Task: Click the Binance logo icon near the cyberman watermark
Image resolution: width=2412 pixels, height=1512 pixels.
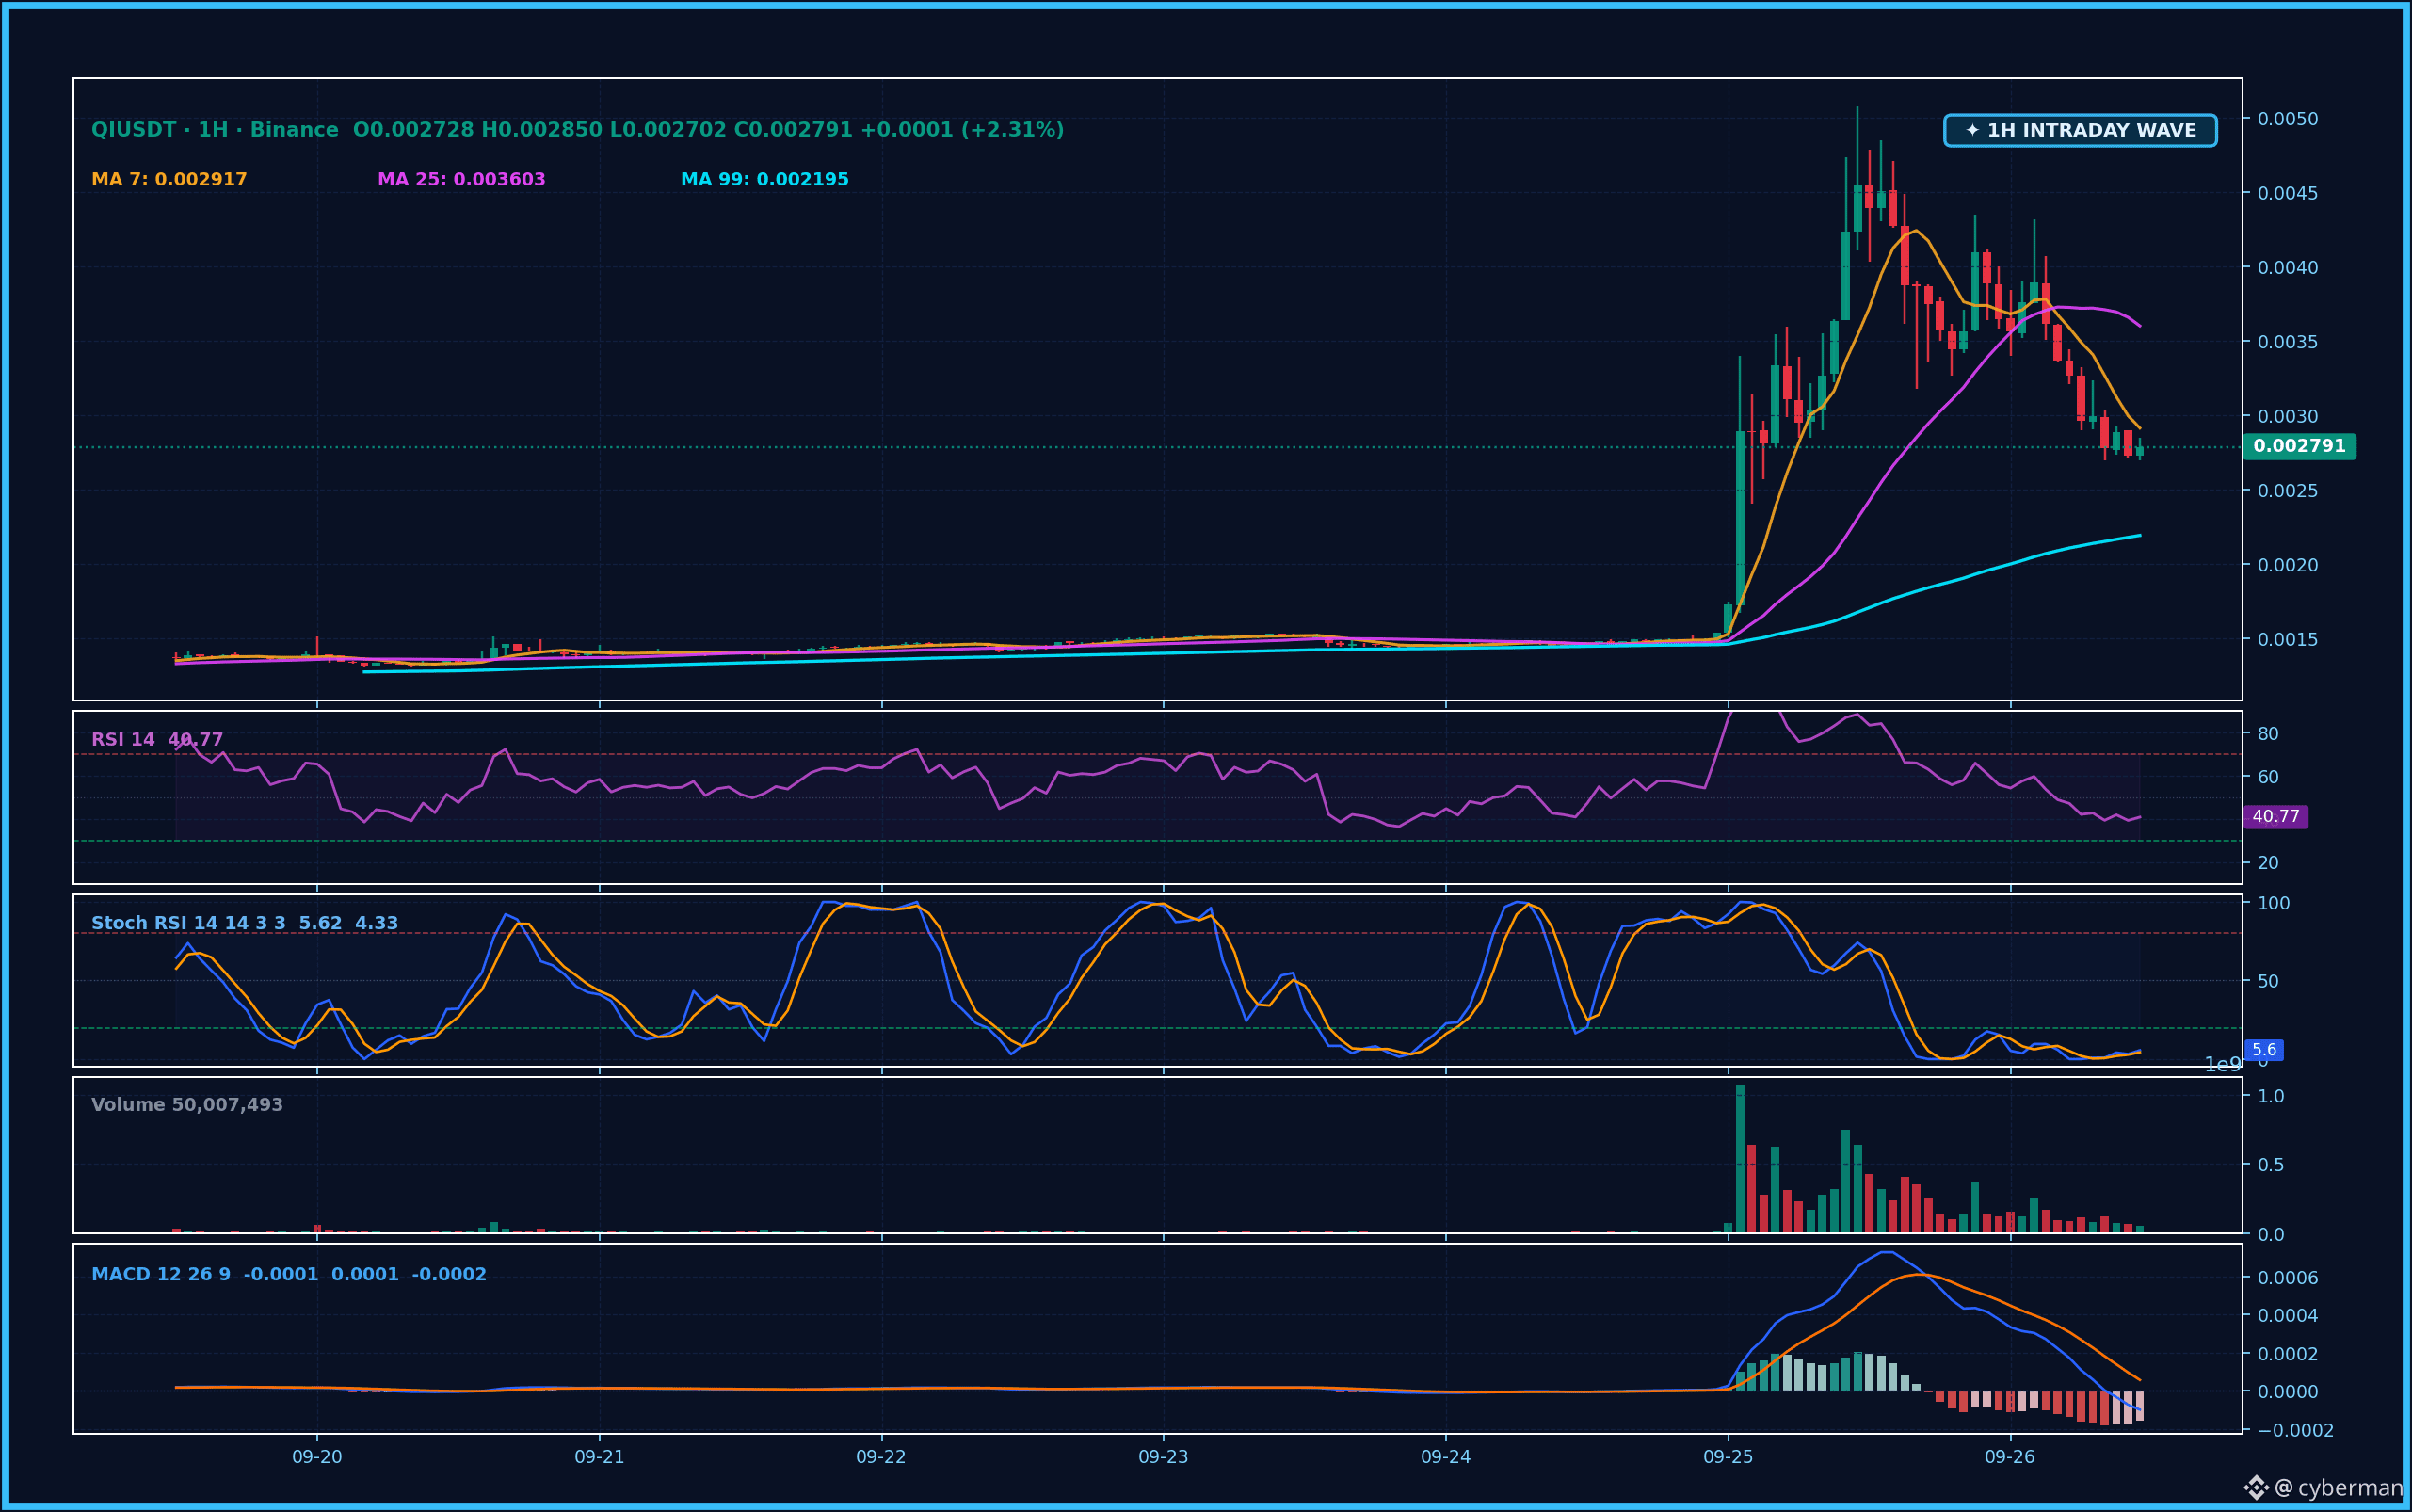Action: [2256, 1488]
